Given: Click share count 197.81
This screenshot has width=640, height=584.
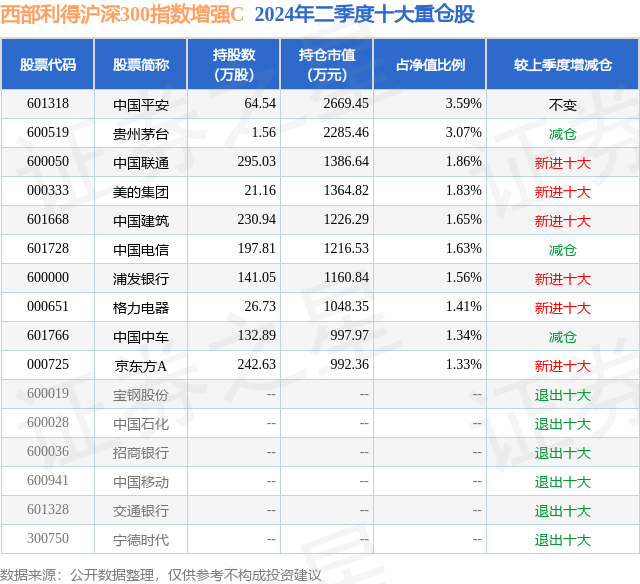Looking at the screenshot, I should [257, 249].
